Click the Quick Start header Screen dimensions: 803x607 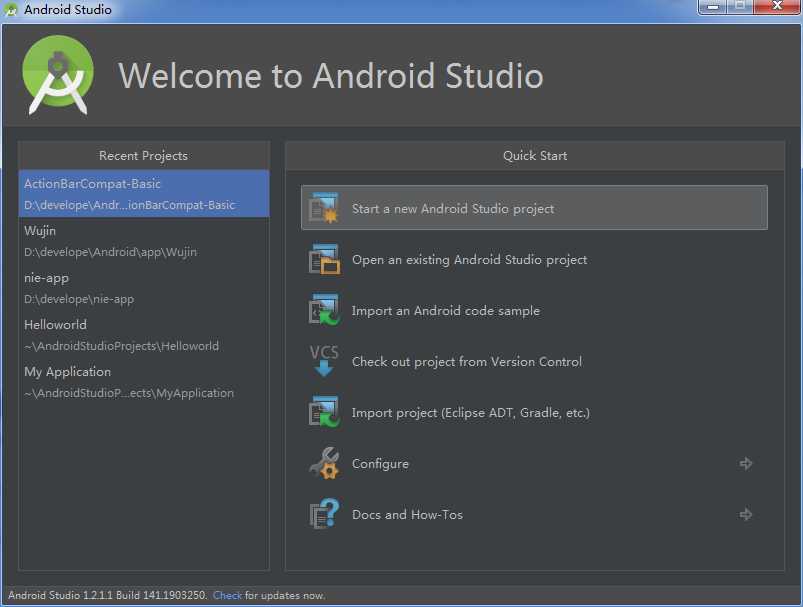[535, 156]
